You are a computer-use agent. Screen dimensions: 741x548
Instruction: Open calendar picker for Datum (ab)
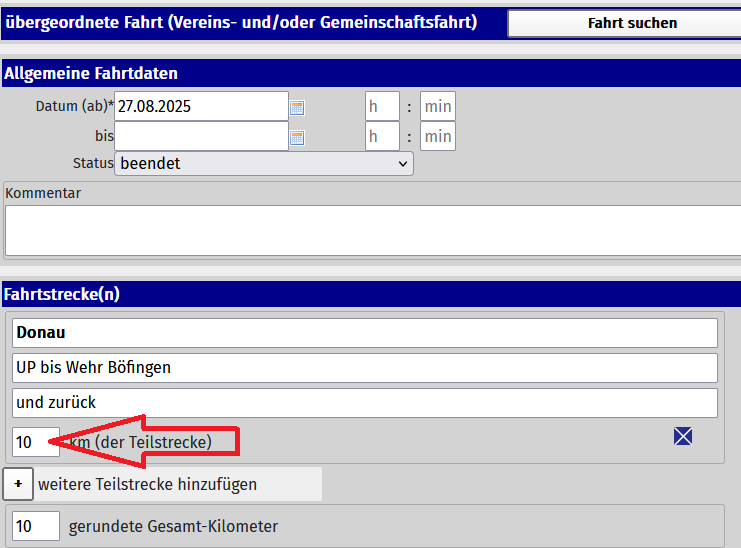[x=297, y=107]
